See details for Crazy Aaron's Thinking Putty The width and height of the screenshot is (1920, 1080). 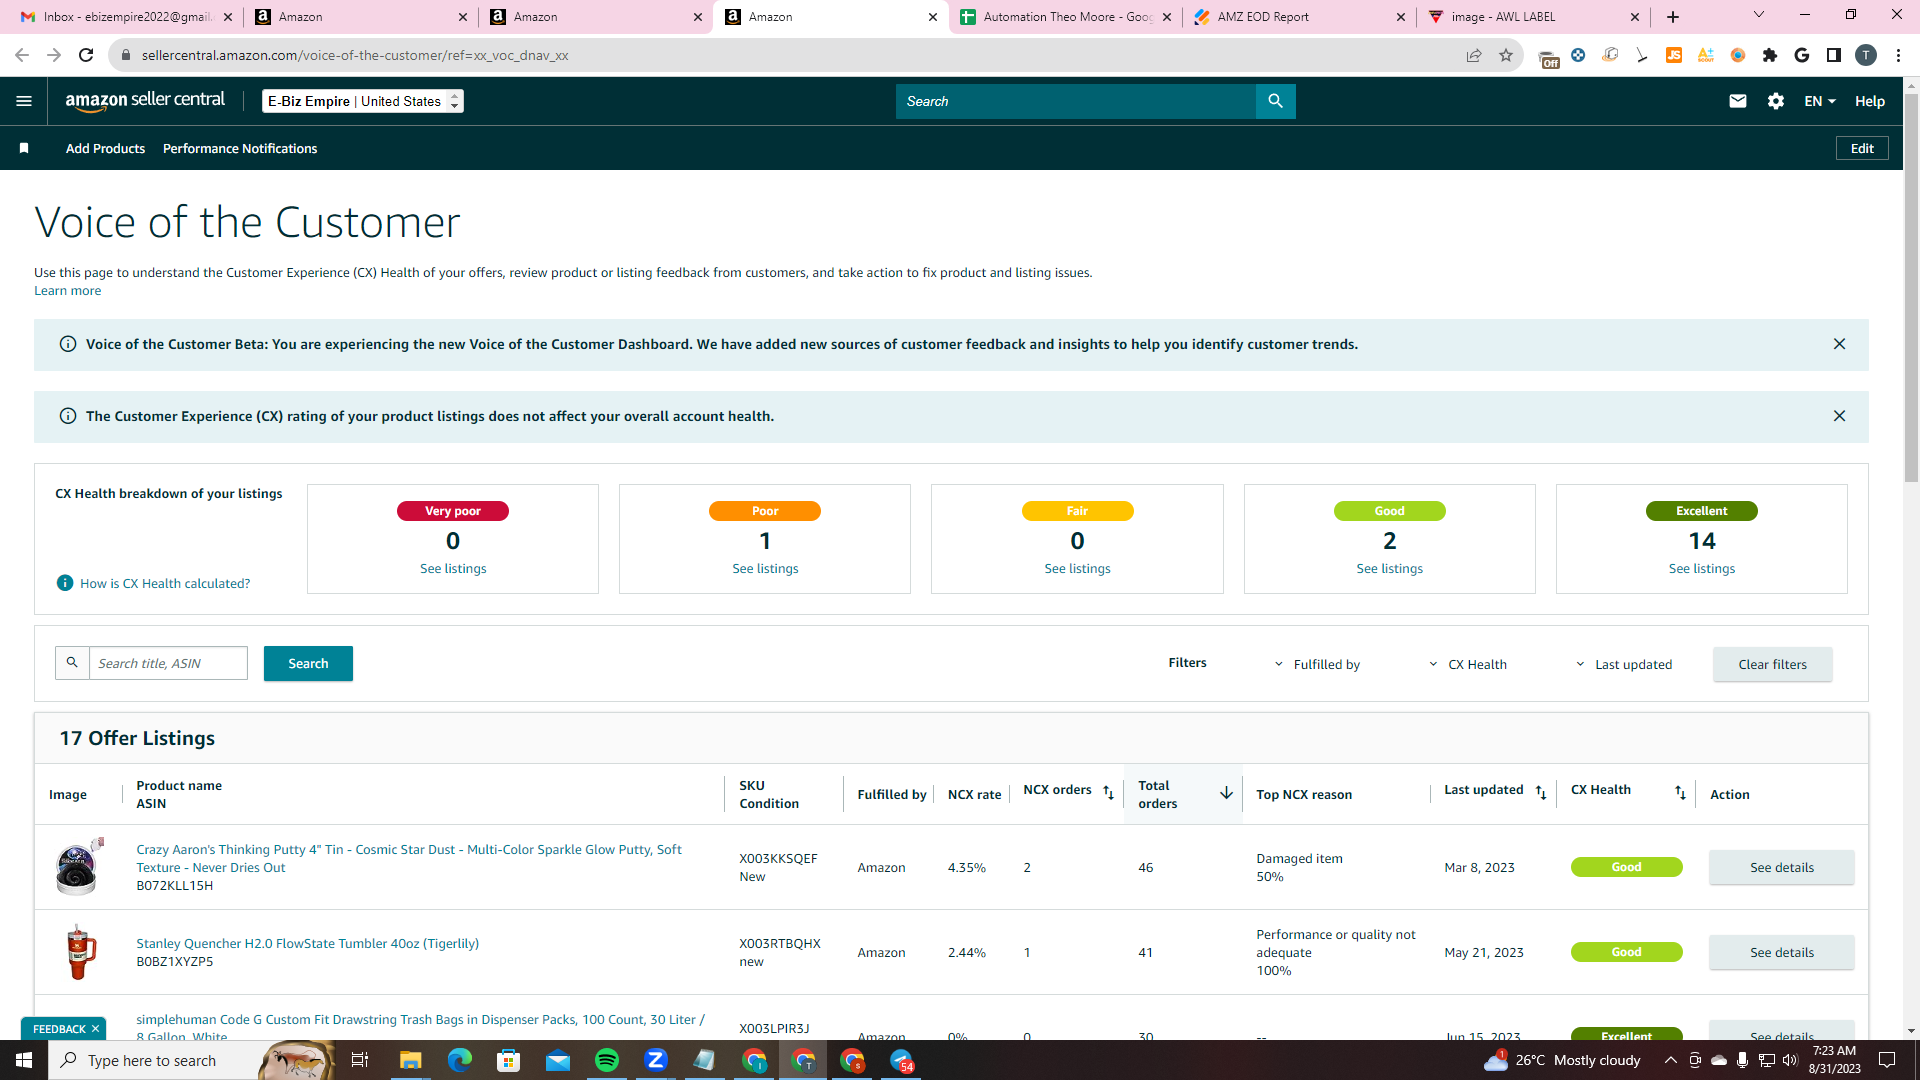[x=1782, y=867]
